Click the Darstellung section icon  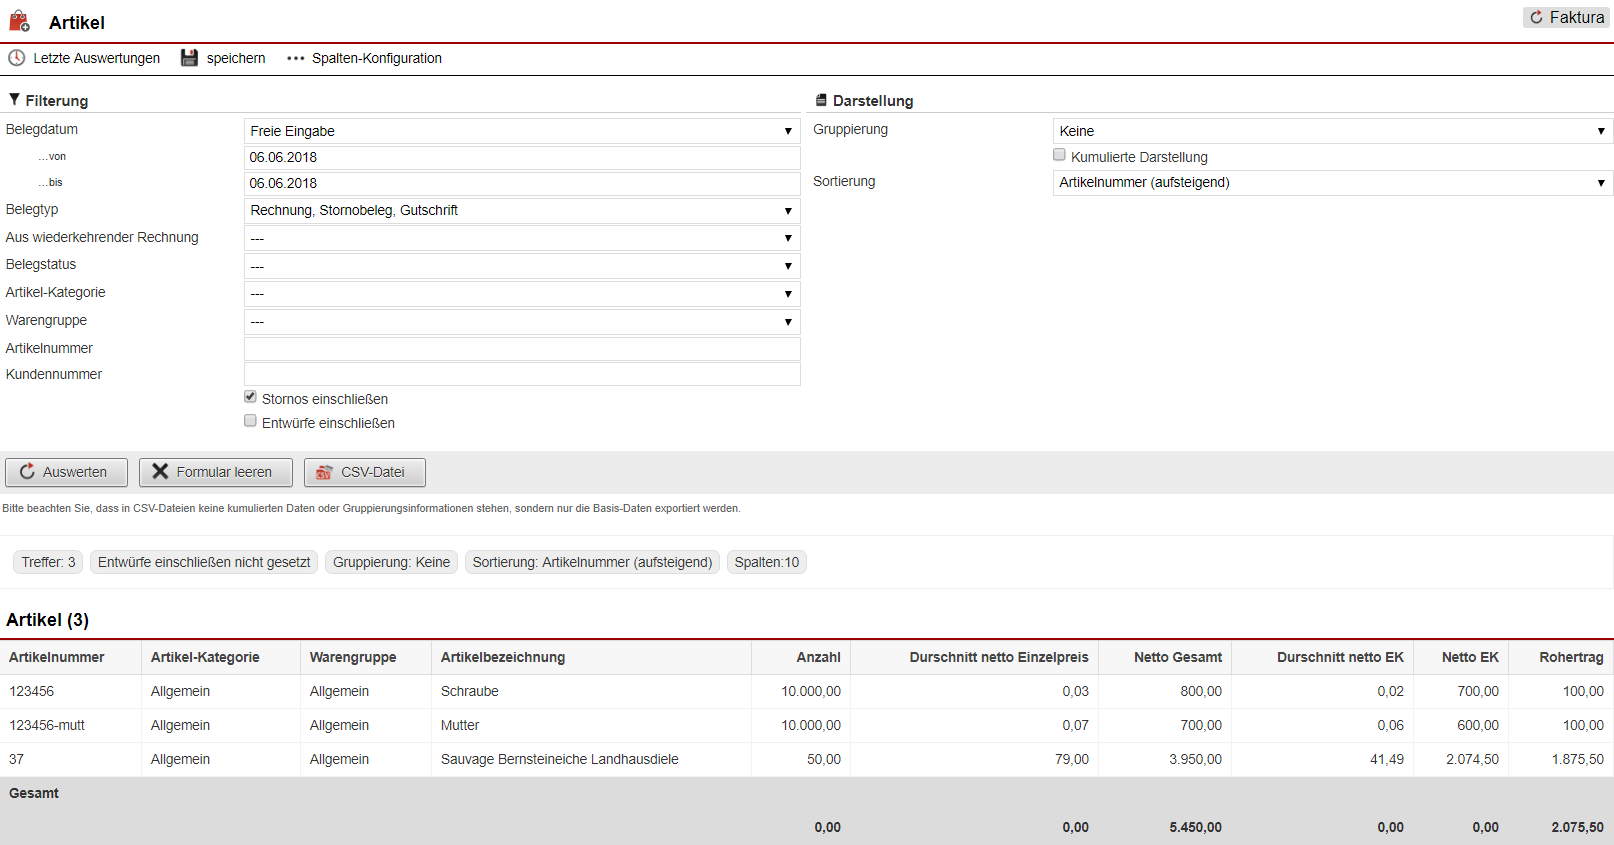coord(821,100)
